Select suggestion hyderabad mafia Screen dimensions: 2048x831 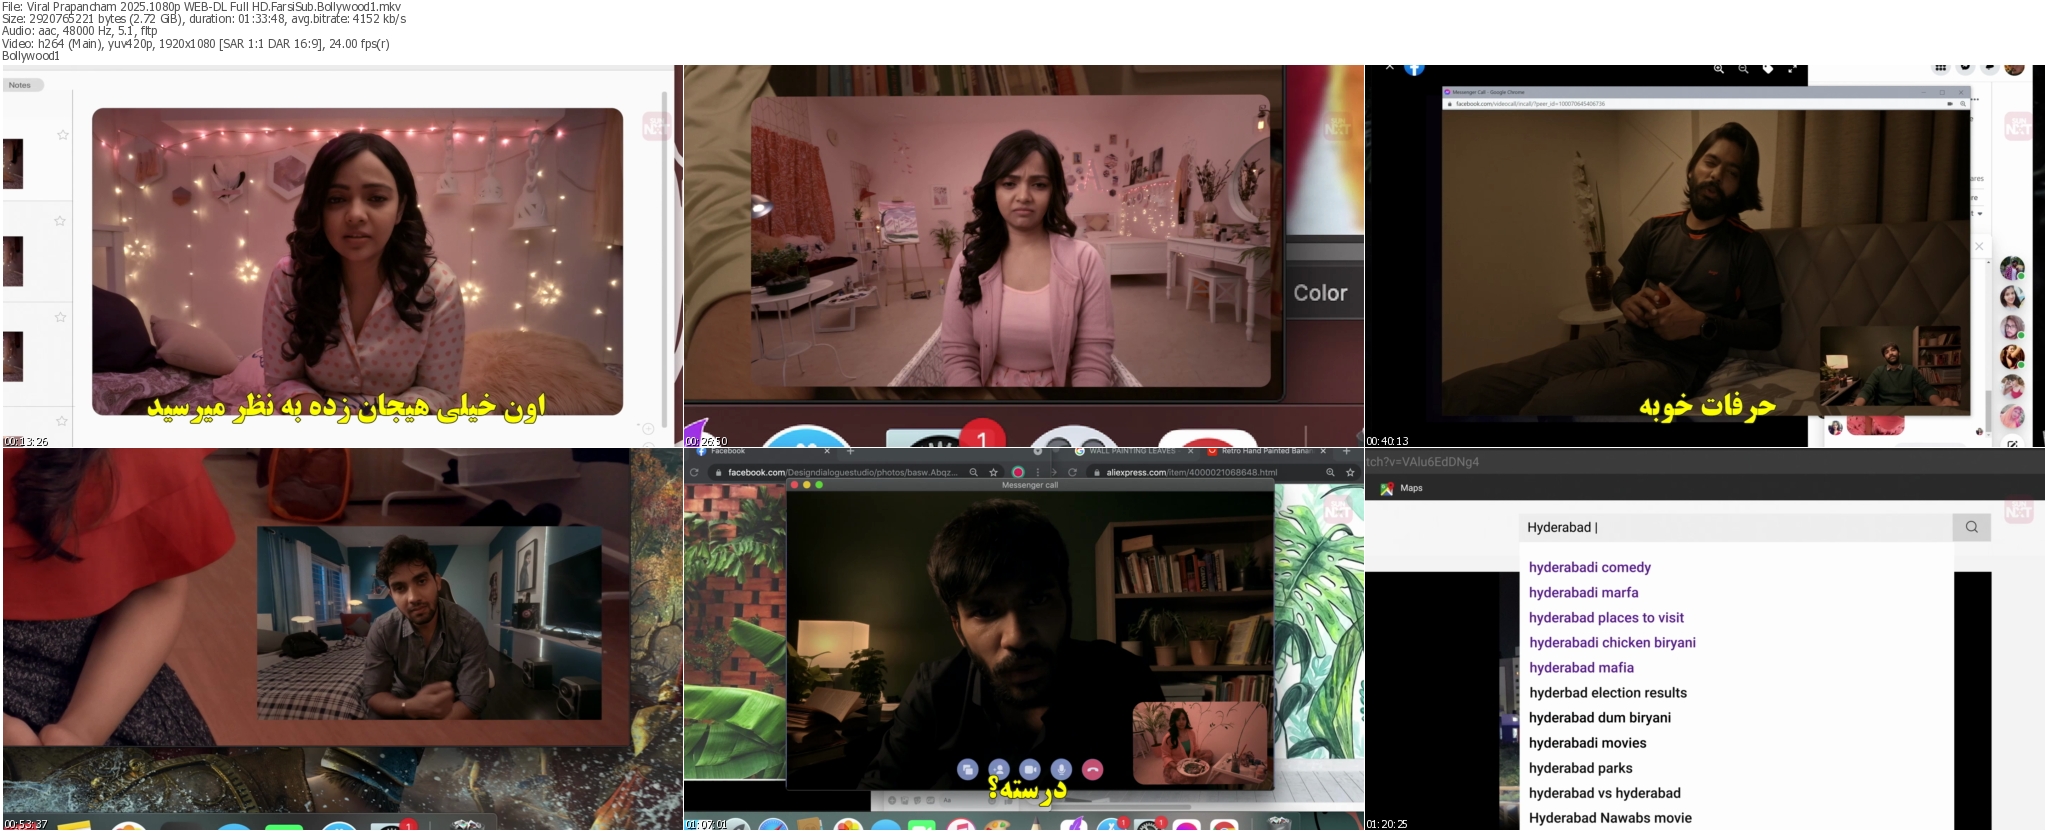coord(1581,667)
